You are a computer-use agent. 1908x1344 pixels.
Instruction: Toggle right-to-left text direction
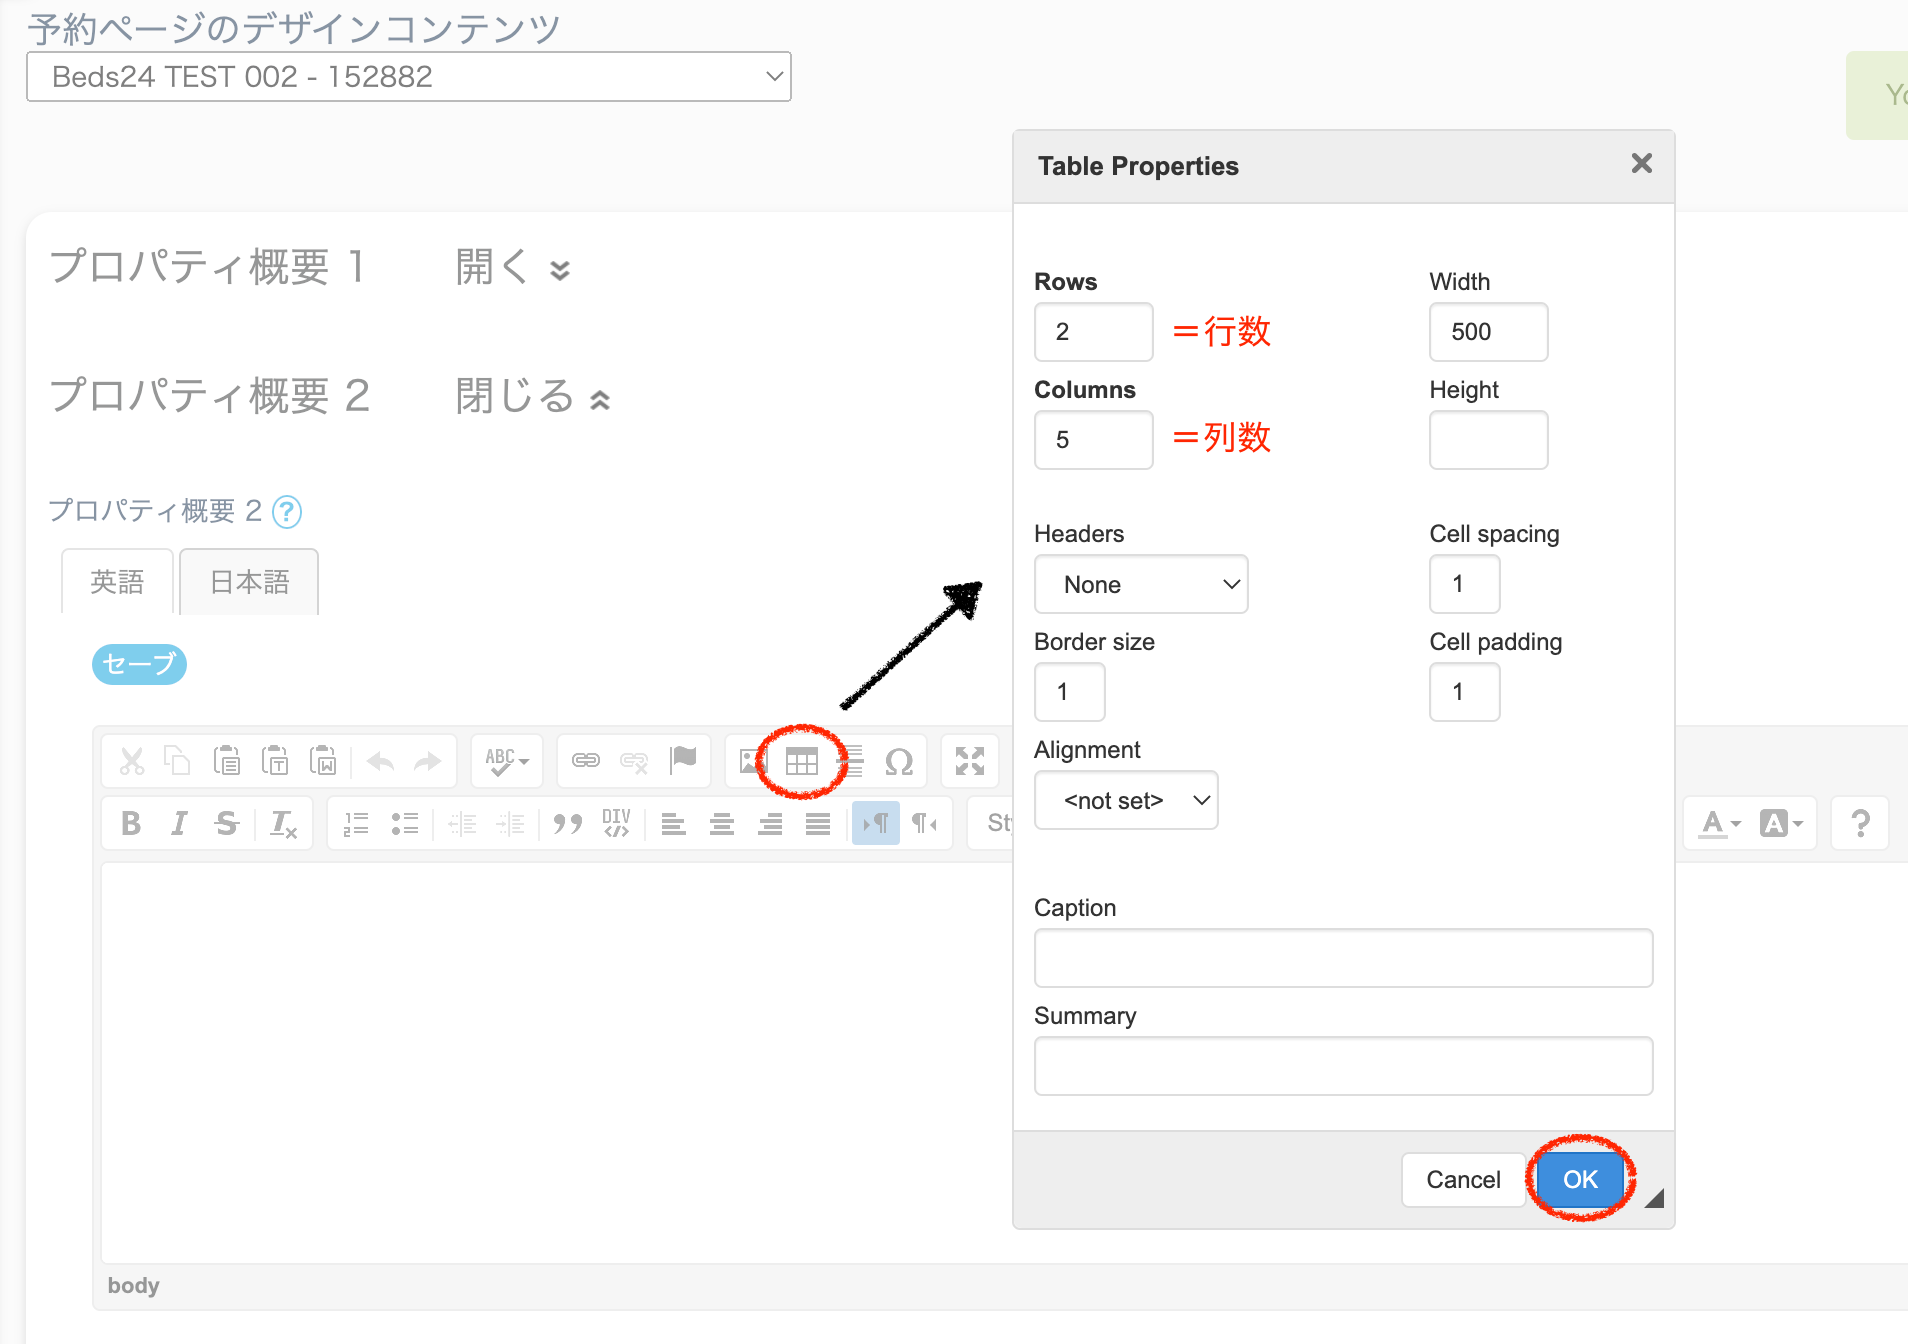pos(924,824)
